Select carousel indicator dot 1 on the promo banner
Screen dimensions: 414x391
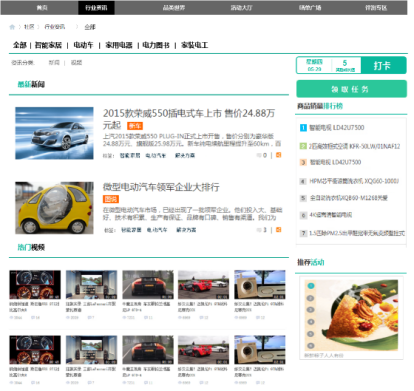311,286
